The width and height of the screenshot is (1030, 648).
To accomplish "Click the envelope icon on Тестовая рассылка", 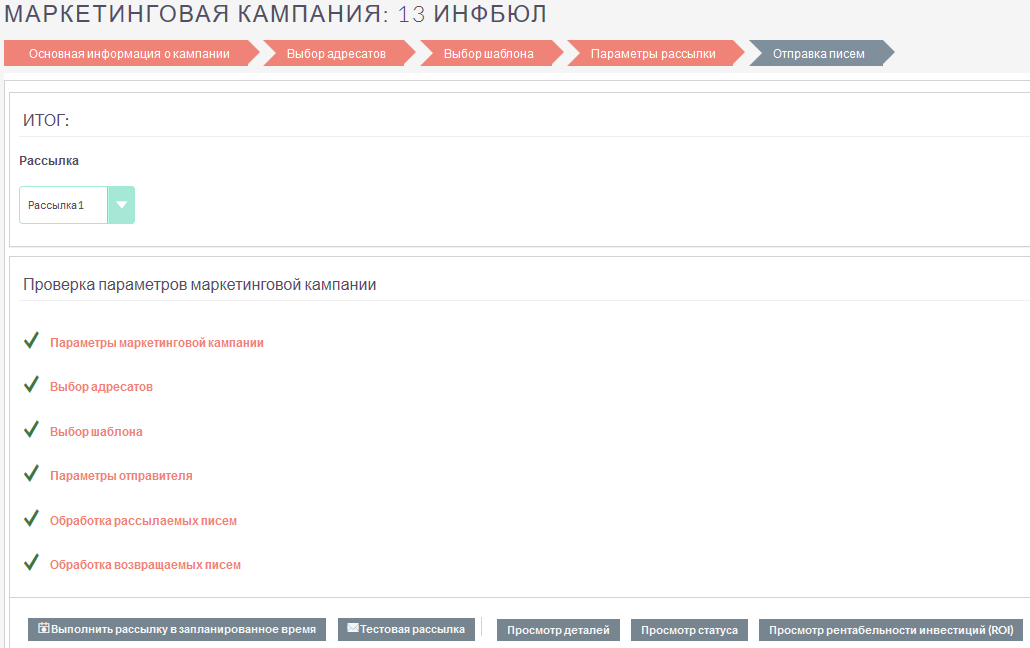I will pyautogui.click(x=352, y=629).
